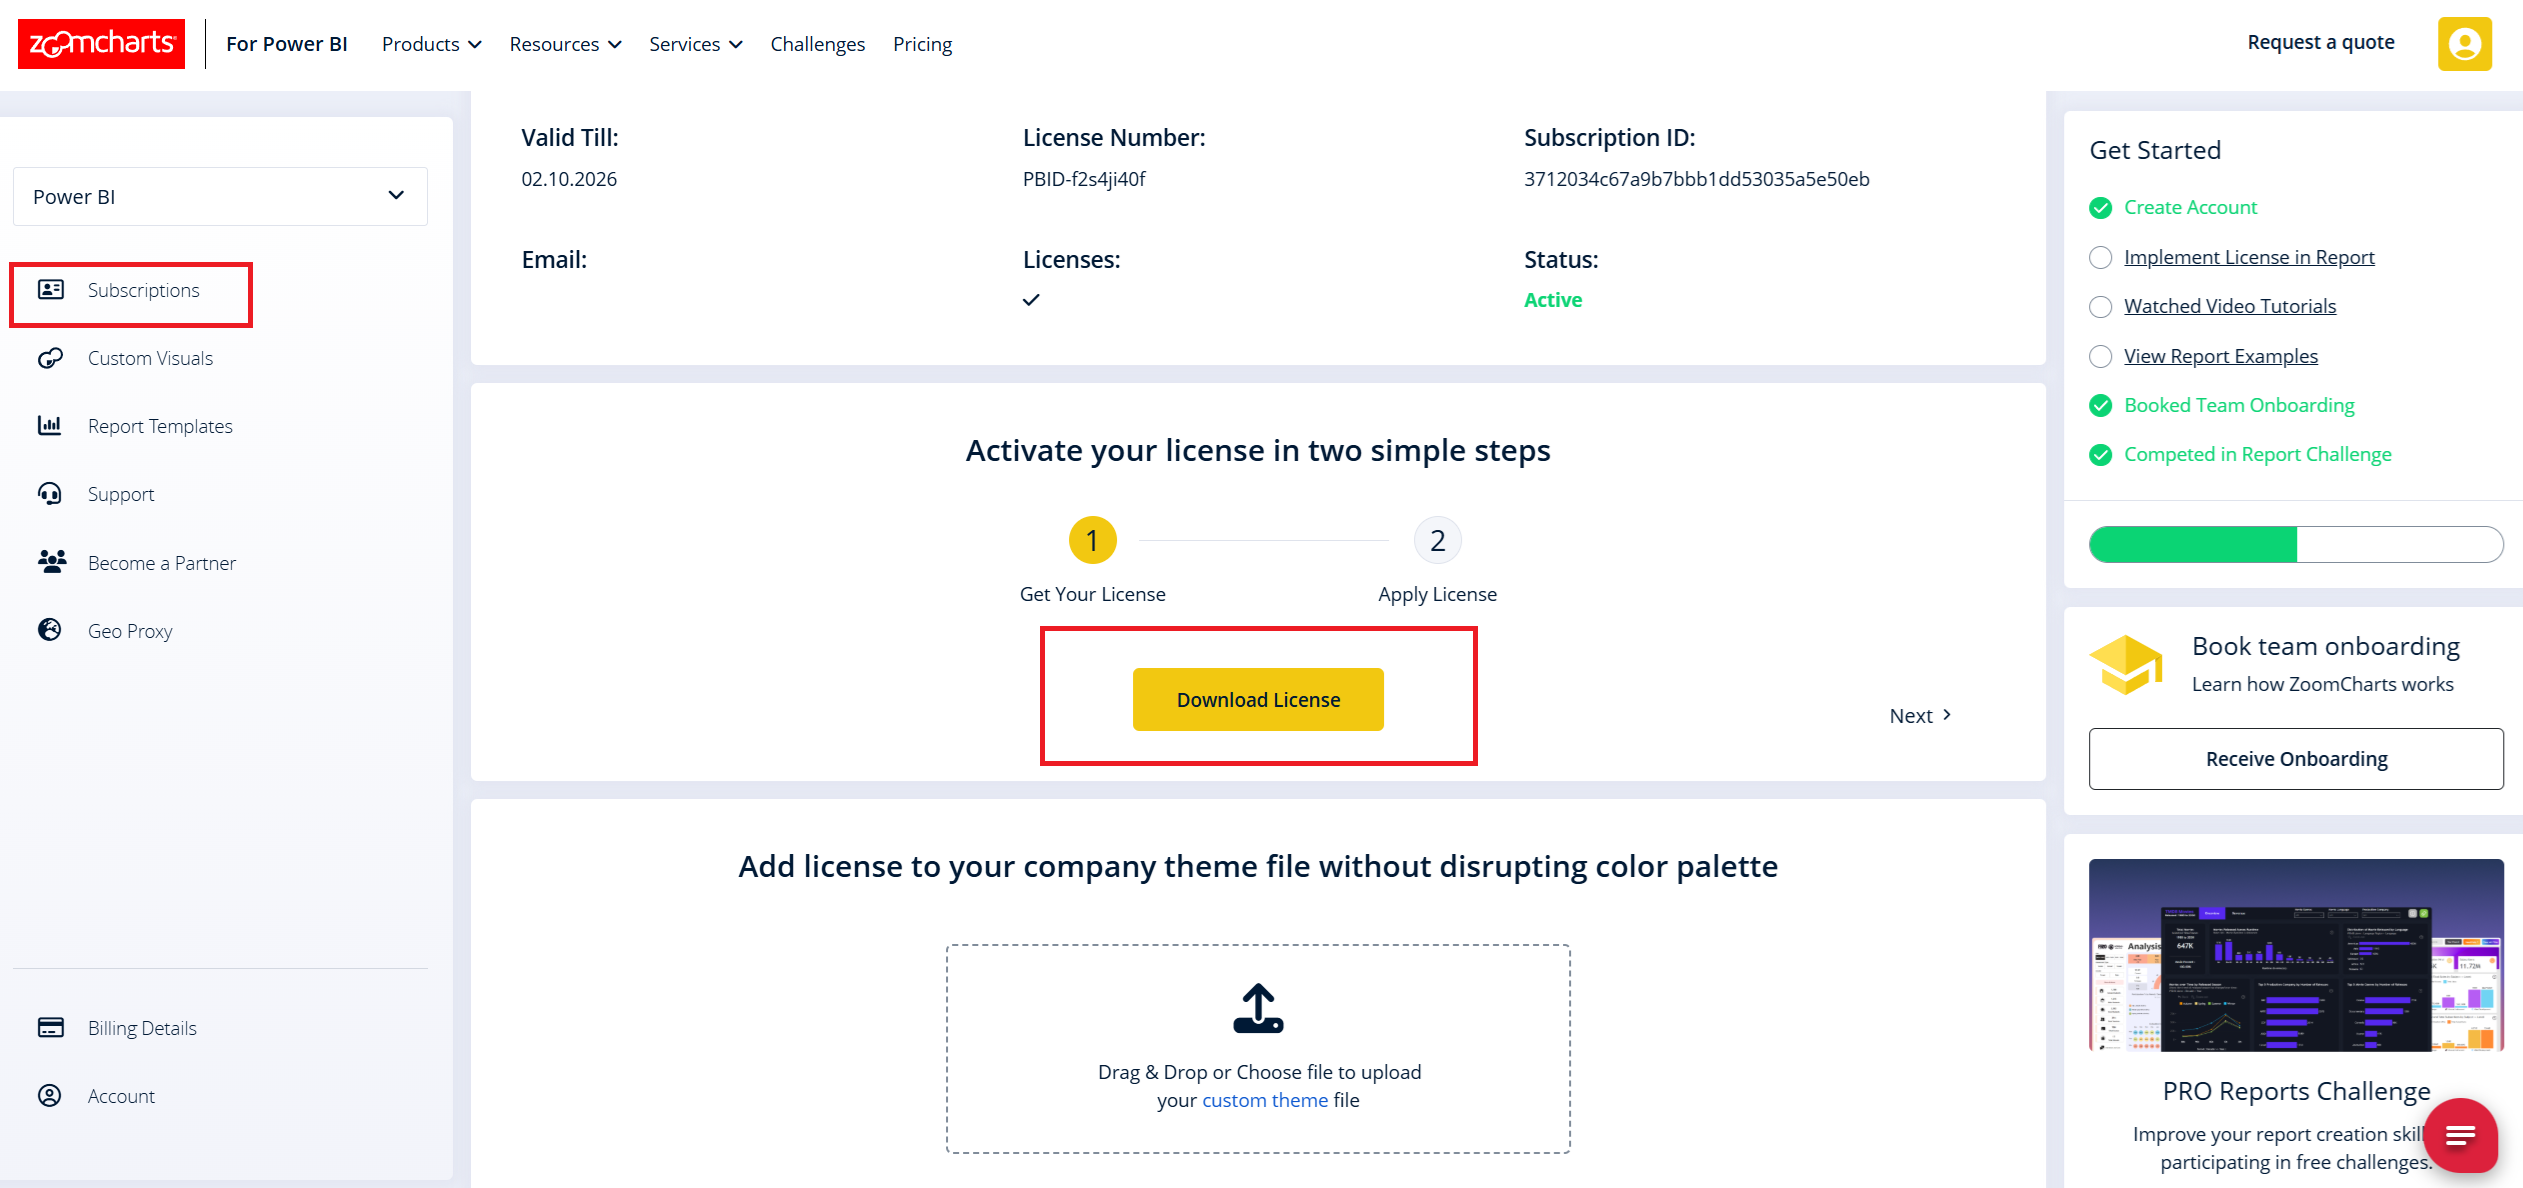Select the Subscriptions sidebar icon

51,289
